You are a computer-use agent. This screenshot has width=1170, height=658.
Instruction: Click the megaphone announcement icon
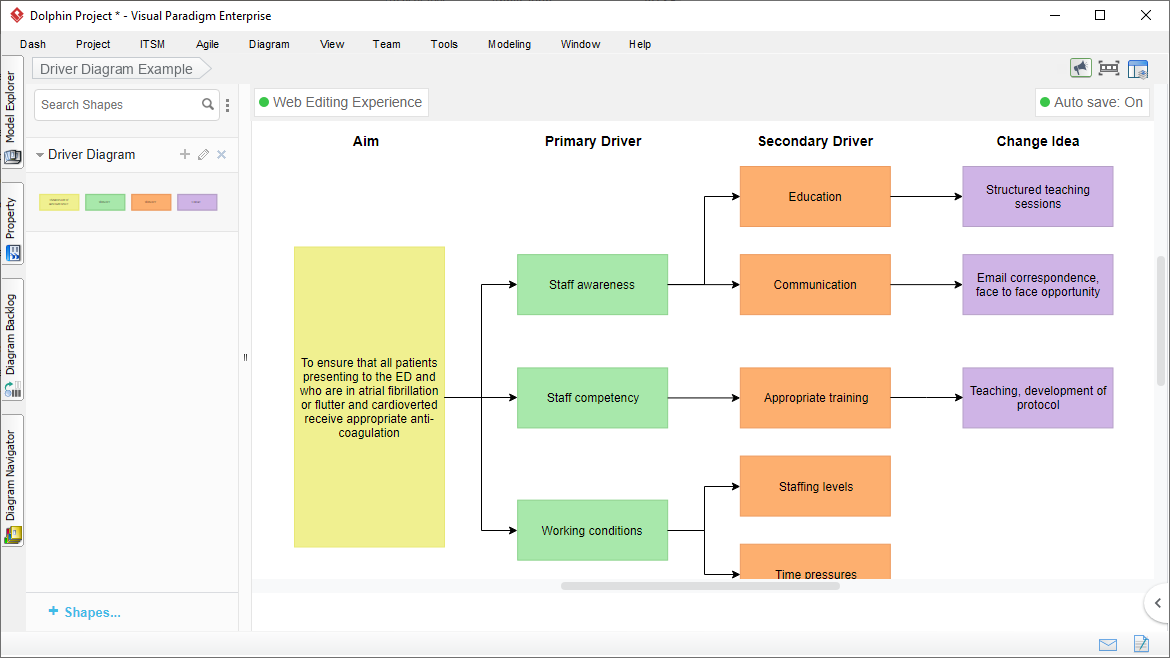(1080, 68)
